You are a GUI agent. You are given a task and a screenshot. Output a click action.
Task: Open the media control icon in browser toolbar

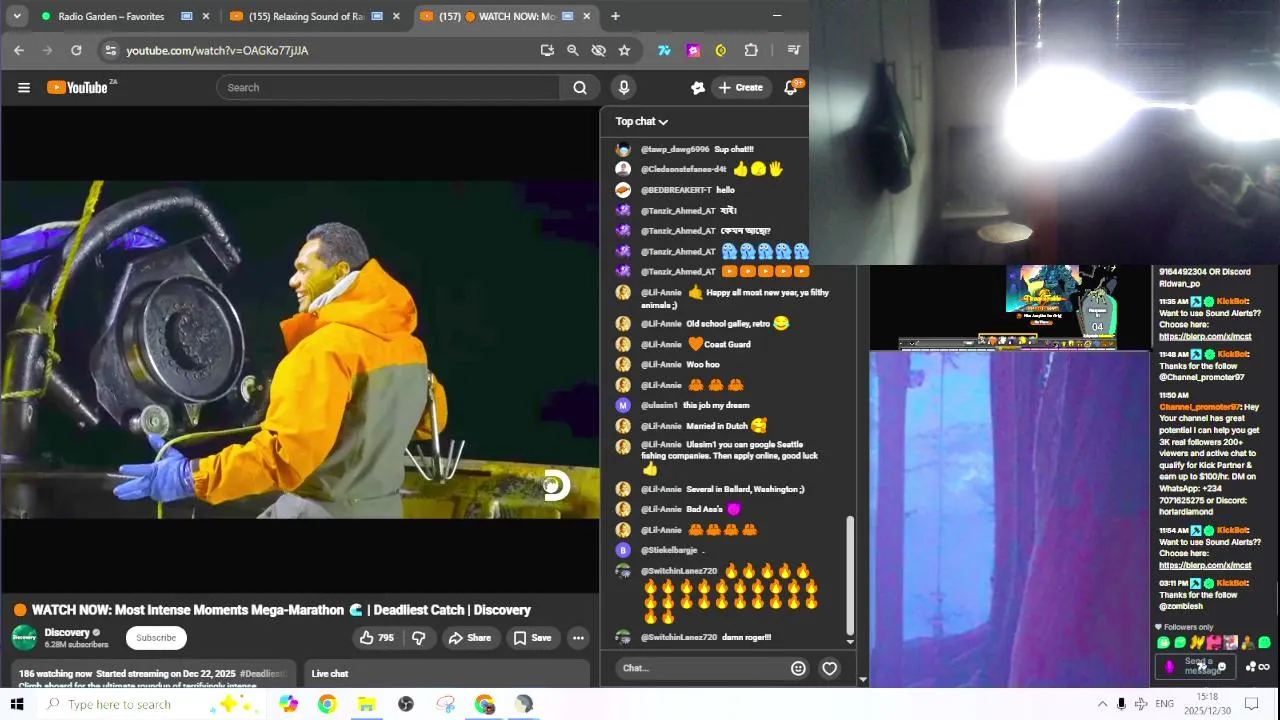pyautogui.click(x=794, y=50)
